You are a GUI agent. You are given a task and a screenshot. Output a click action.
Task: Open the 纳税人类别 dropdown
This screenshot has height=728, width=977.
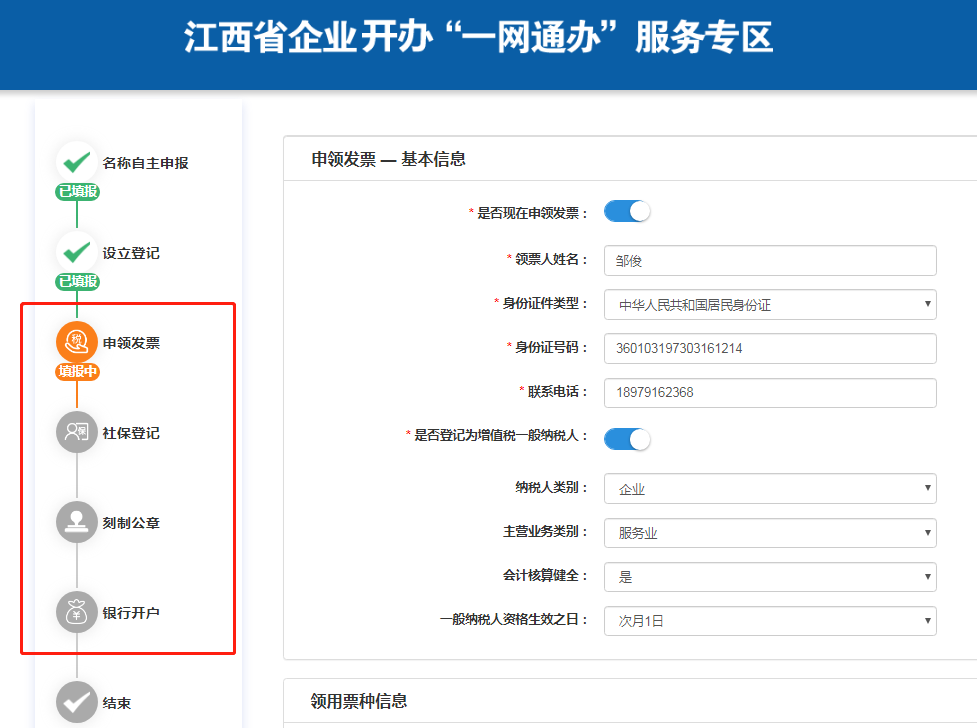point(770,489)
